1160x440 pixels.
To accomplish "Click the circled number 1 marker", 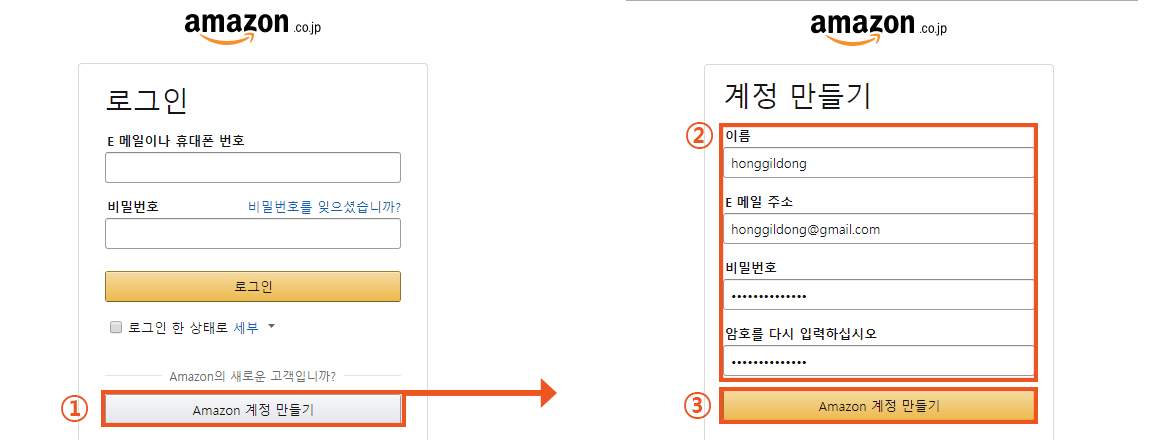I will (x=75, y=409).
